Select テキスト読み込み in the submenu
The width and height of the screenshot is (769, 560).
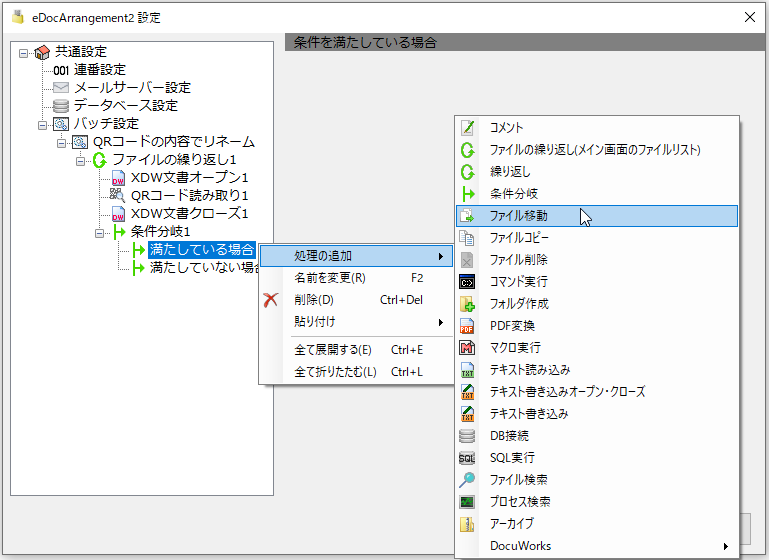click(x=597, y=370)
